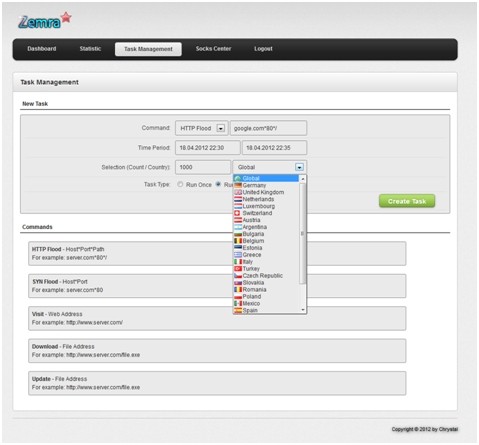Click the Logout link in the navigation bar

(263, 49)
